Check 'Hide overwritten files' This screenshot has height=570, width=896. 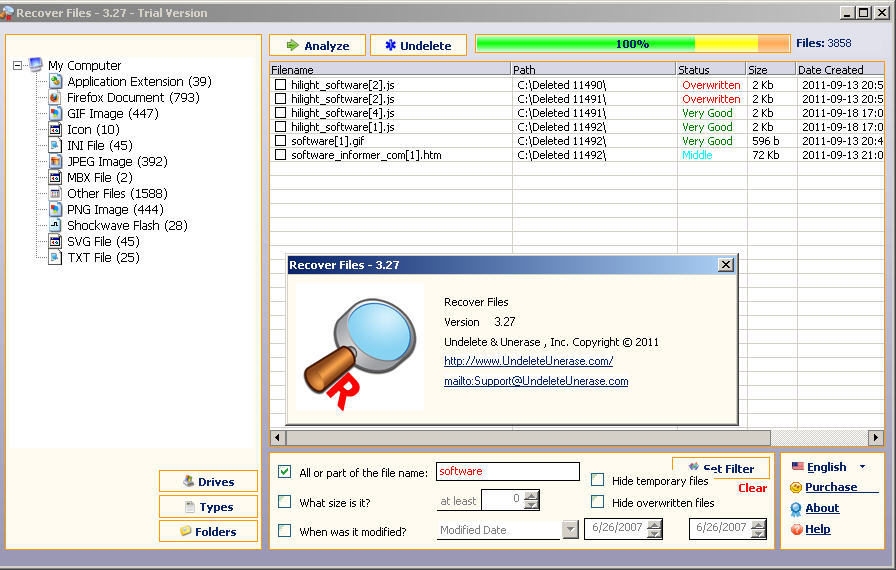tap(598, 501)
